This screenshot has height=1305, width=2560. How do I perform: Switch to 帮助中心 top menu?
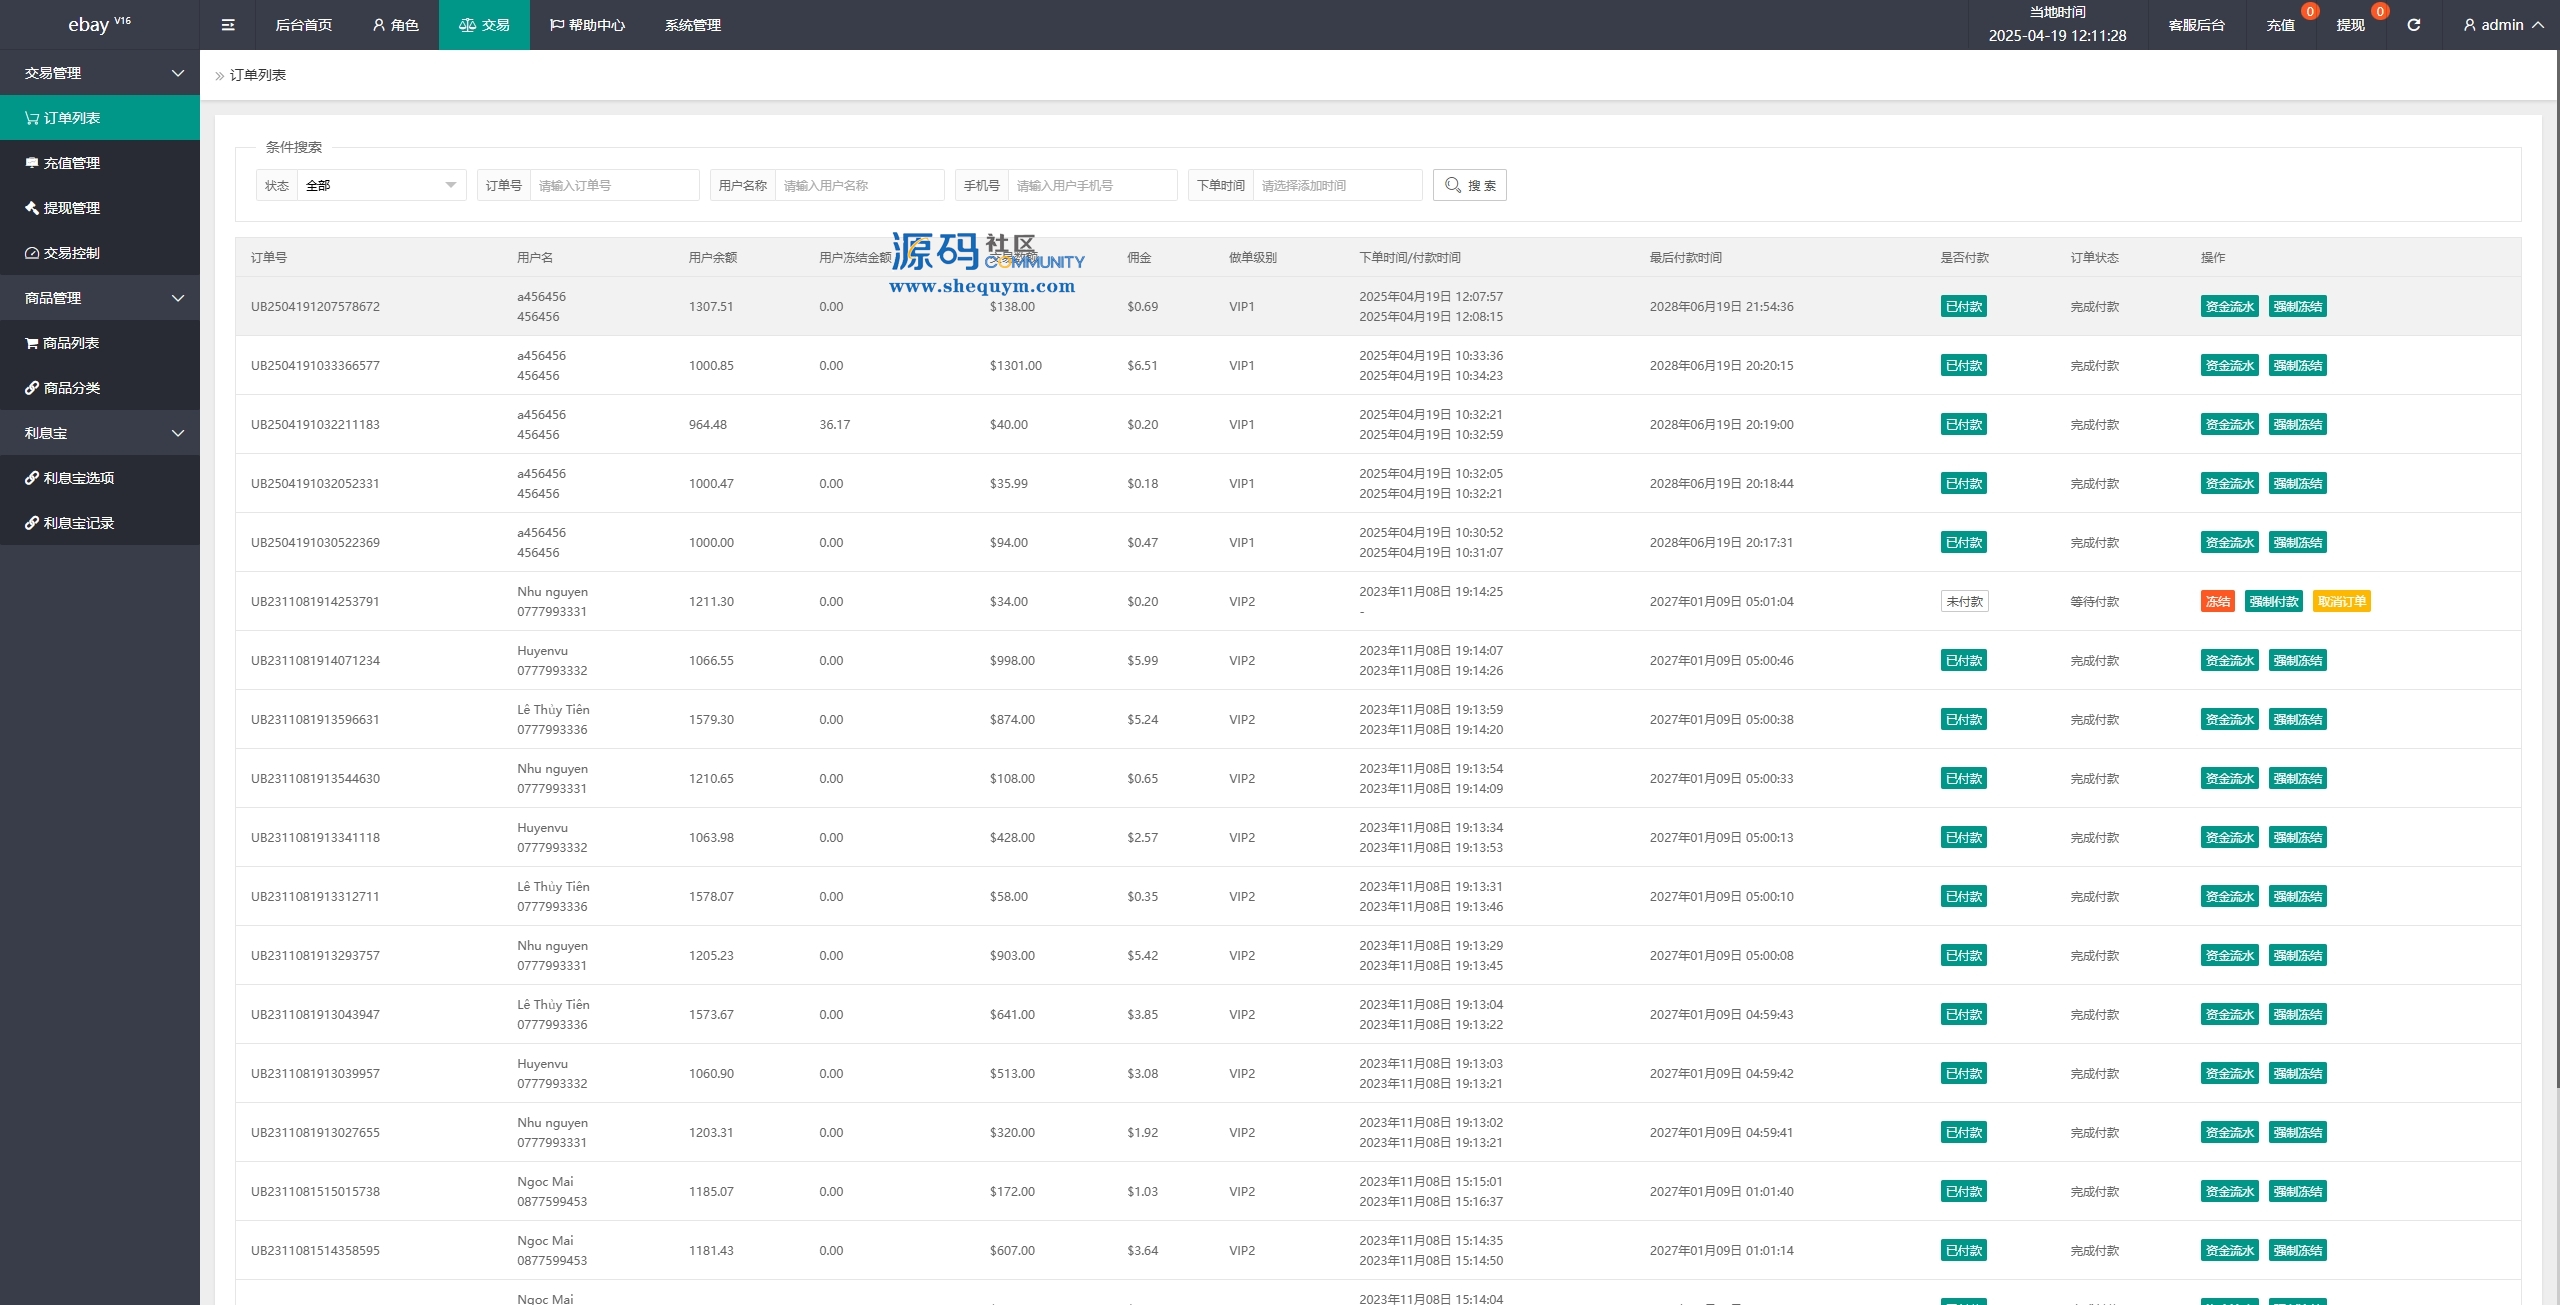click(x=587, y=25)
